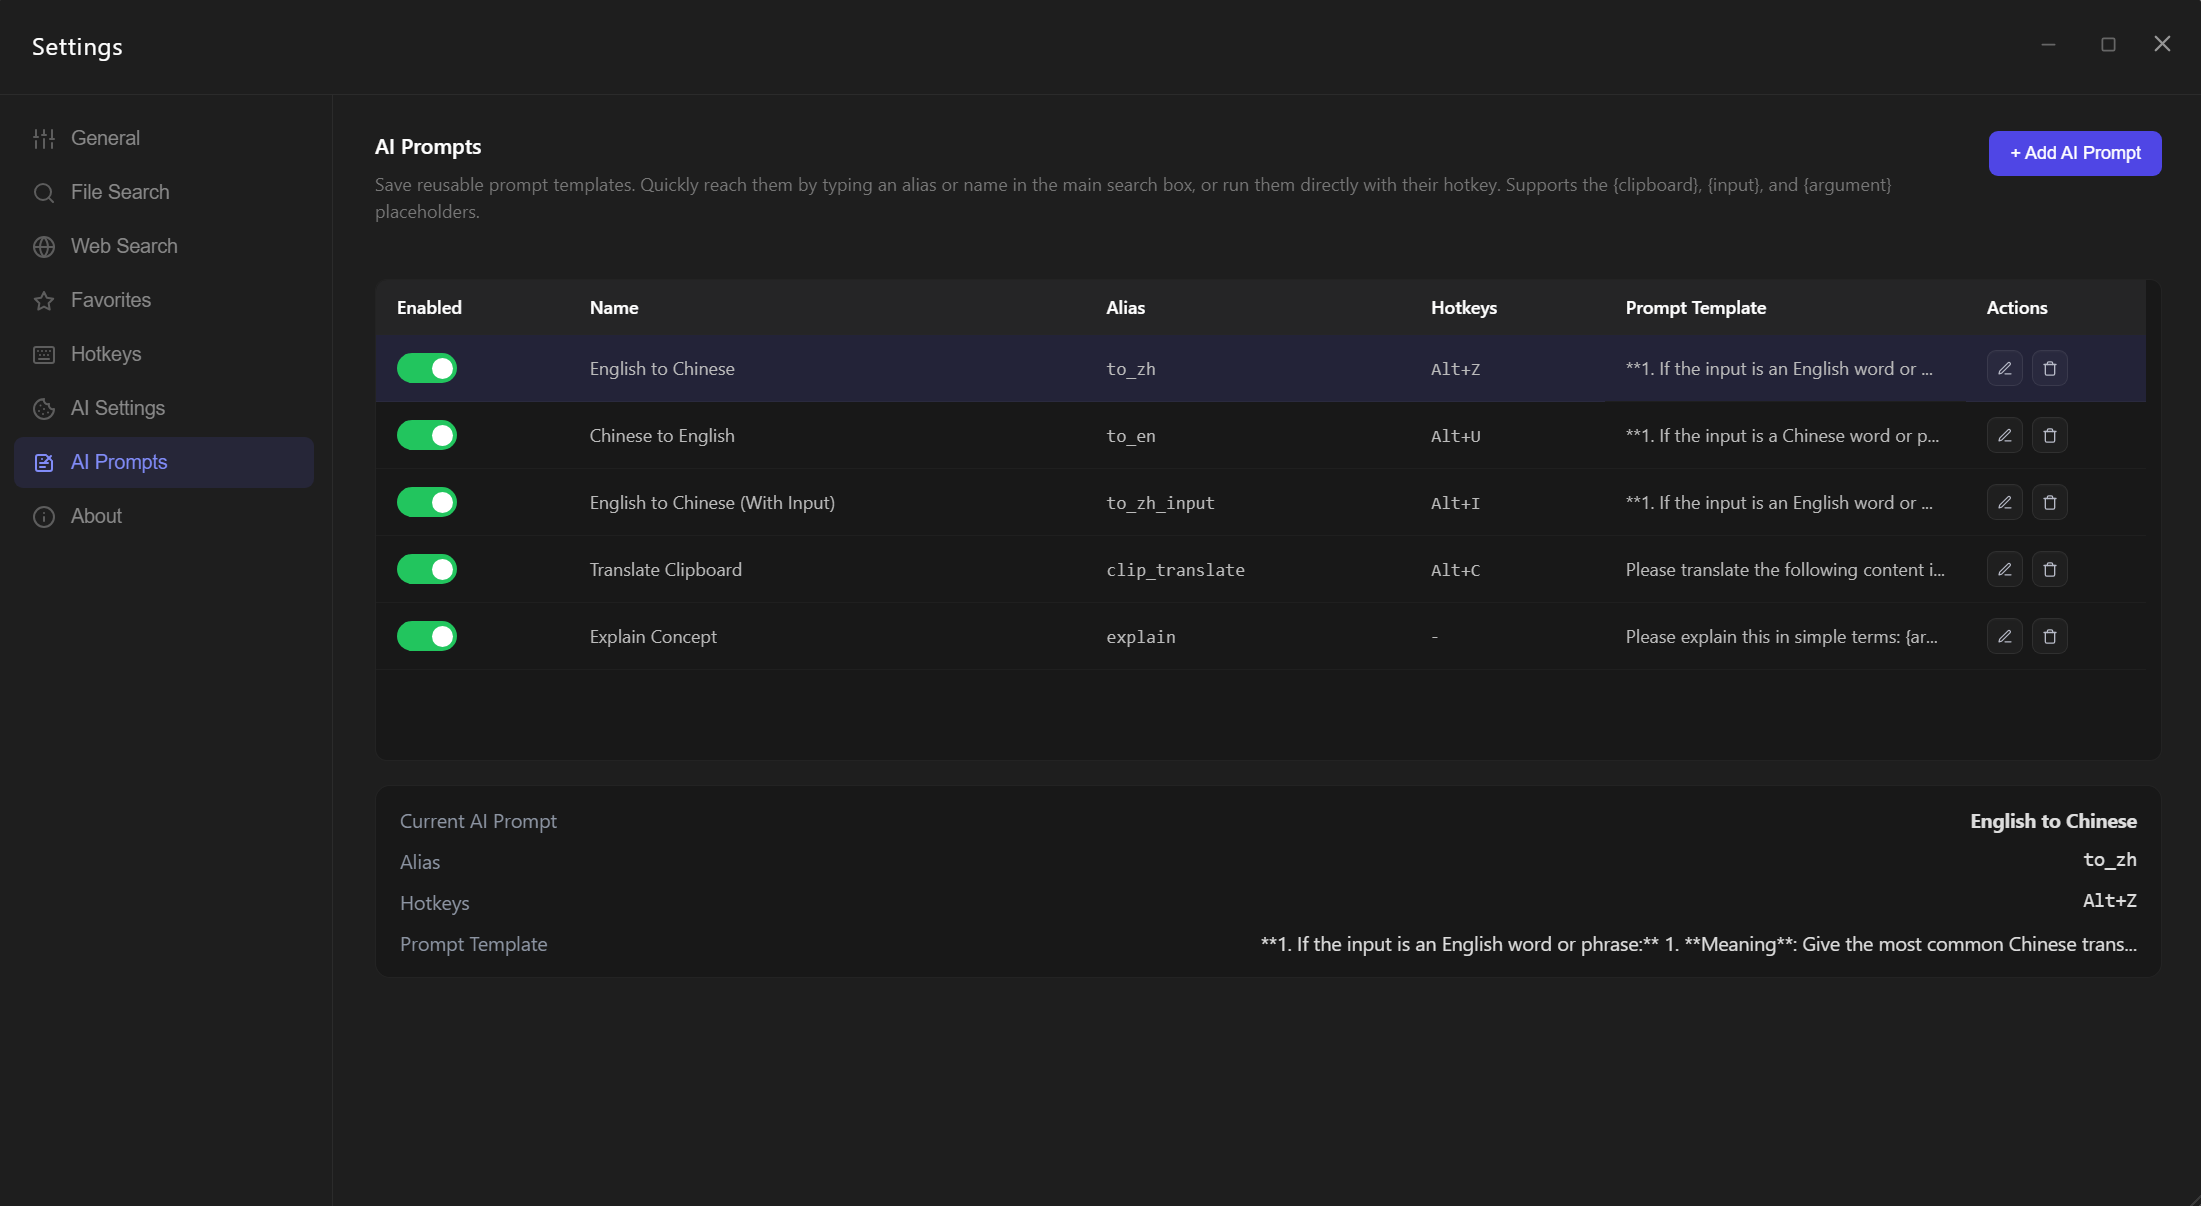Open Web Search settings
Image resolution: width=2201 pixels, height=1206 pixels.
[x=164, y=246]
